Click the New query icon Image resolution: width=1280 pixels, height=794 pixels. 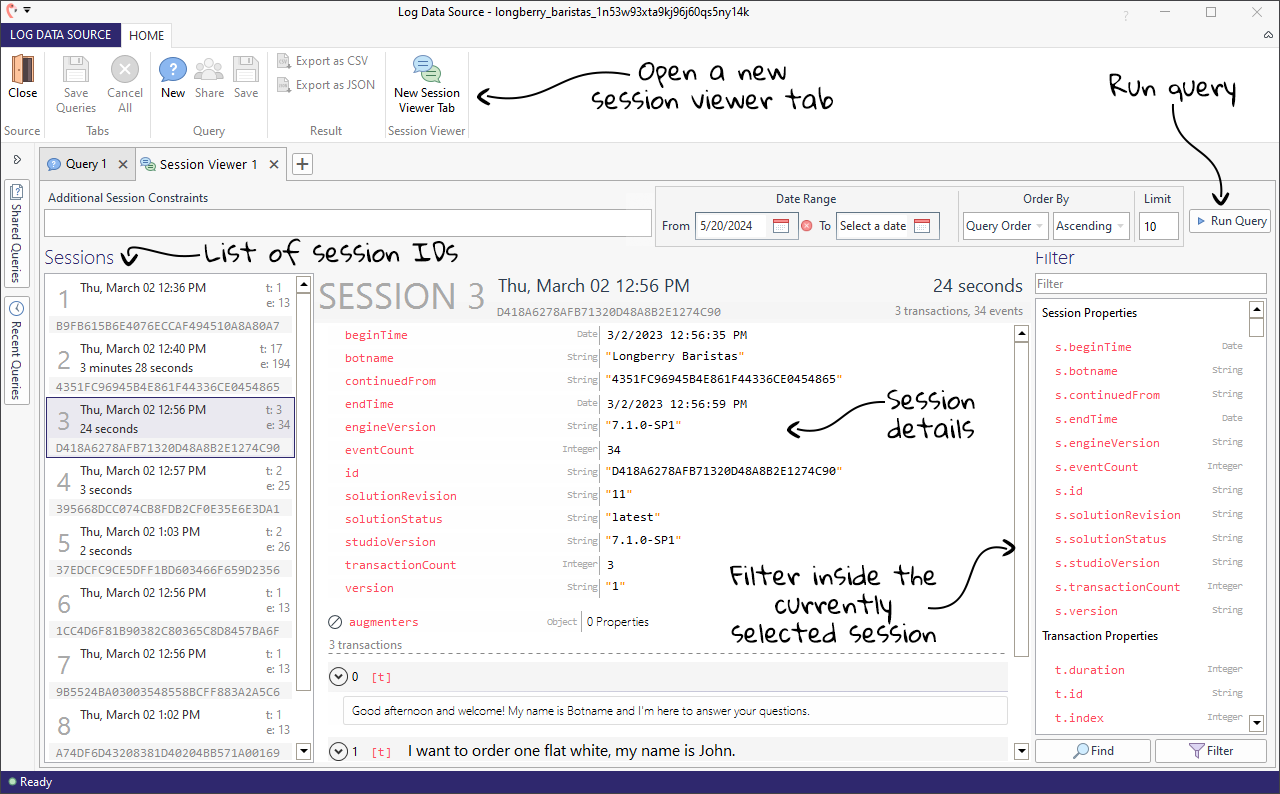click(173, 72)
